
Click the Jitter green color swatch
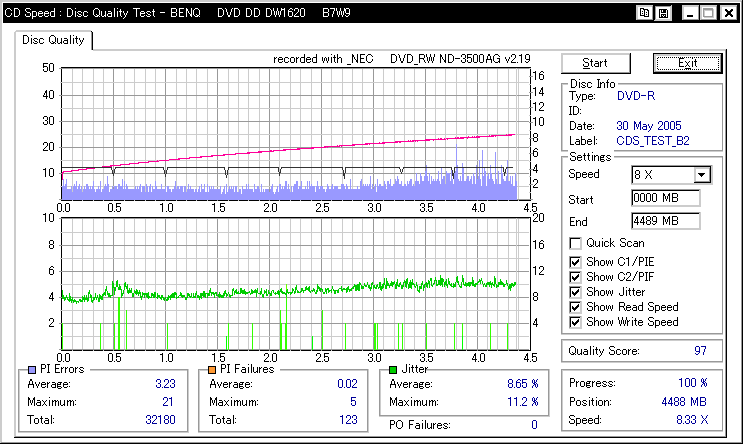tap(393, 370)
